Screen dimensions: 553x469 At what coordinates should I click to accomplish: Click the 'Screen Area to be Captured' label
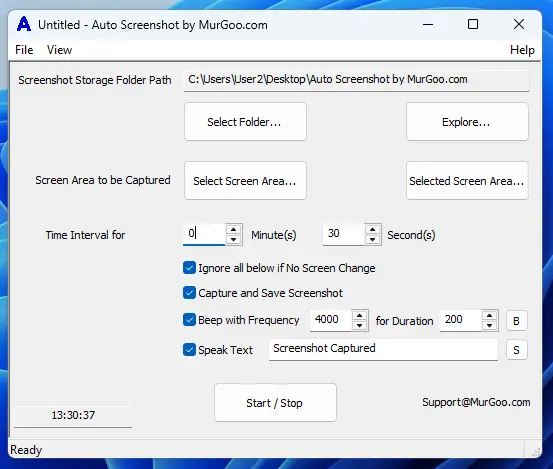click(103, 180)
